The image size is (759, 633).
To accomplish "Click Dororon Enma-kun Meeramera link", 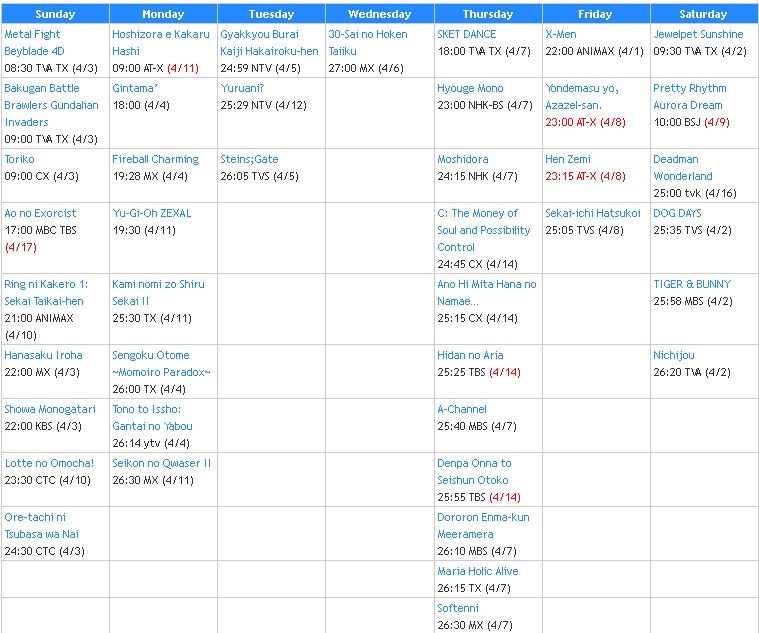I will (483, 526).
